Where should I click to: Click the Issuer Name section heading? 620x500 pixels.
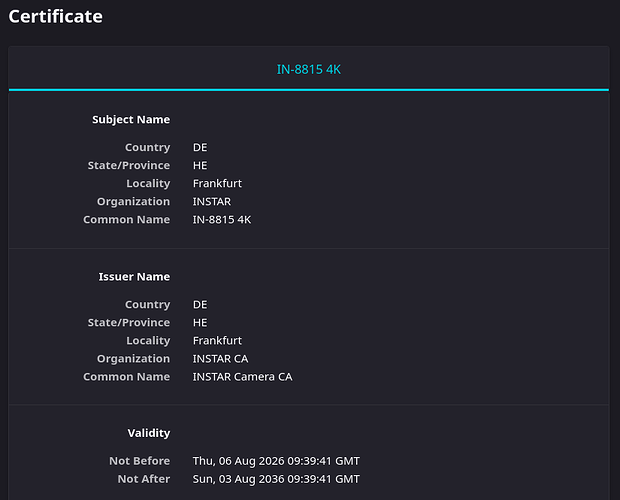tap(134, 277)
